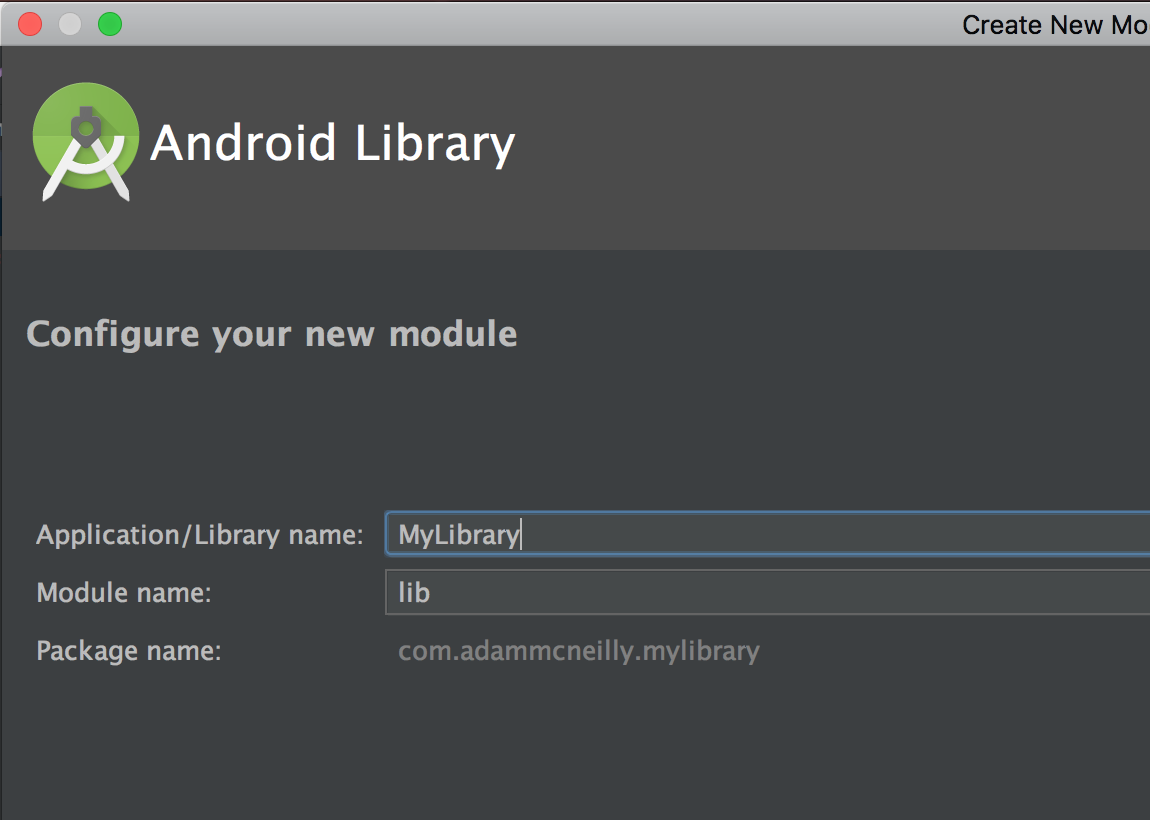This screenshot has height=820, width=1150.
Task: Select the com.adammcneilly.mylibrary package name text
Action: (x=578, y=651)
